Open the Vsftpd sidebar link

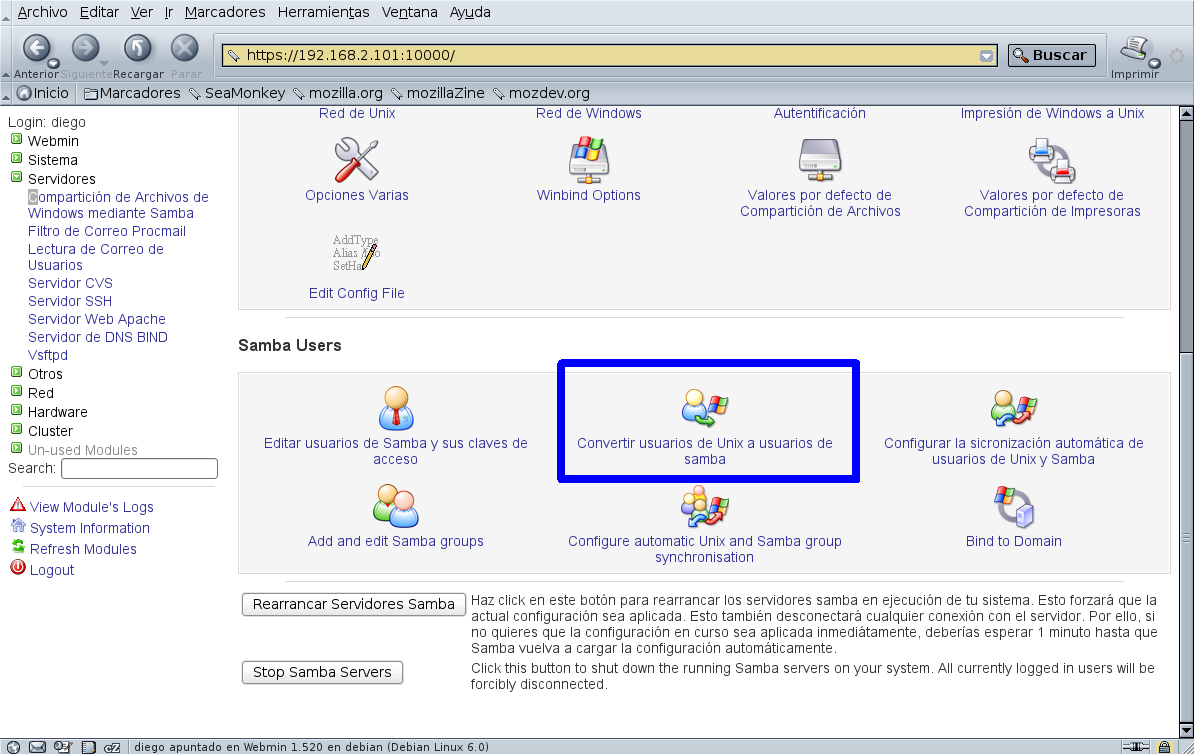click(x=48, y=355)
